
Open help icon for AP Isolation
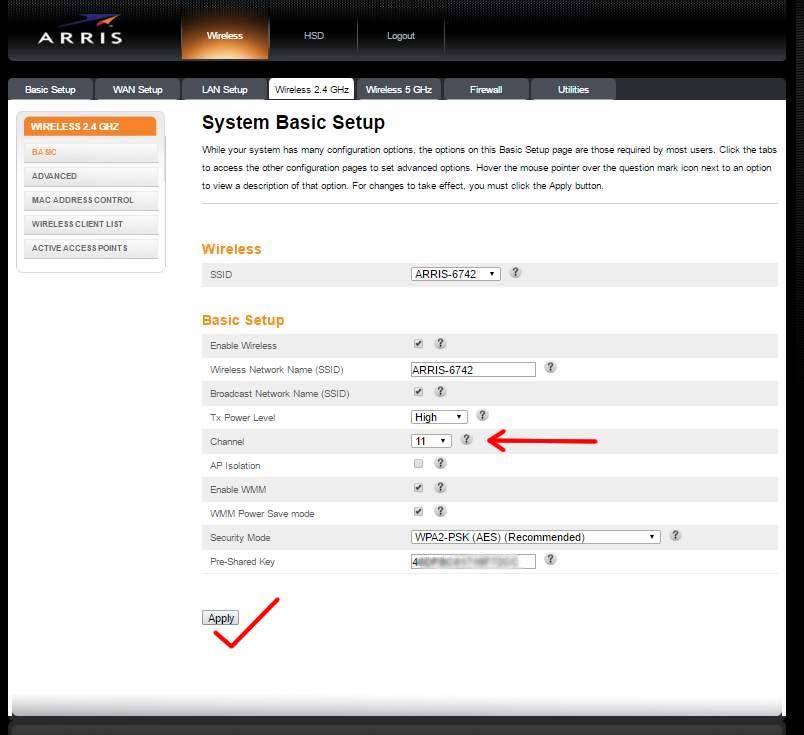coord(440,463)
